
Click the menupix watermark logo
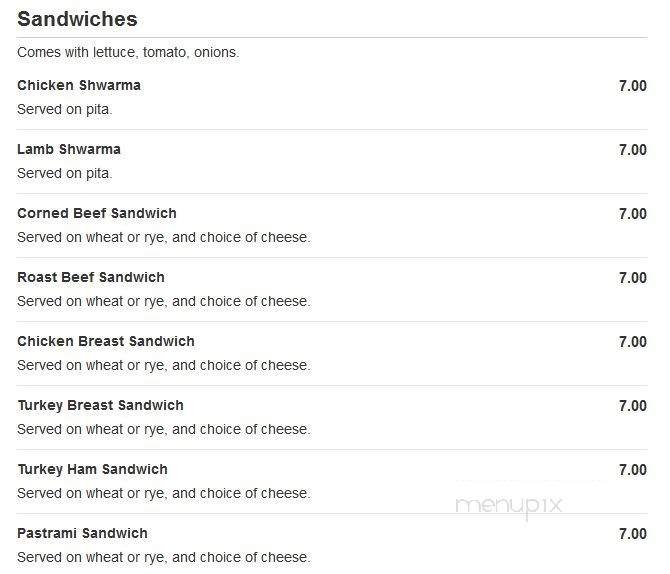[509, 506]
